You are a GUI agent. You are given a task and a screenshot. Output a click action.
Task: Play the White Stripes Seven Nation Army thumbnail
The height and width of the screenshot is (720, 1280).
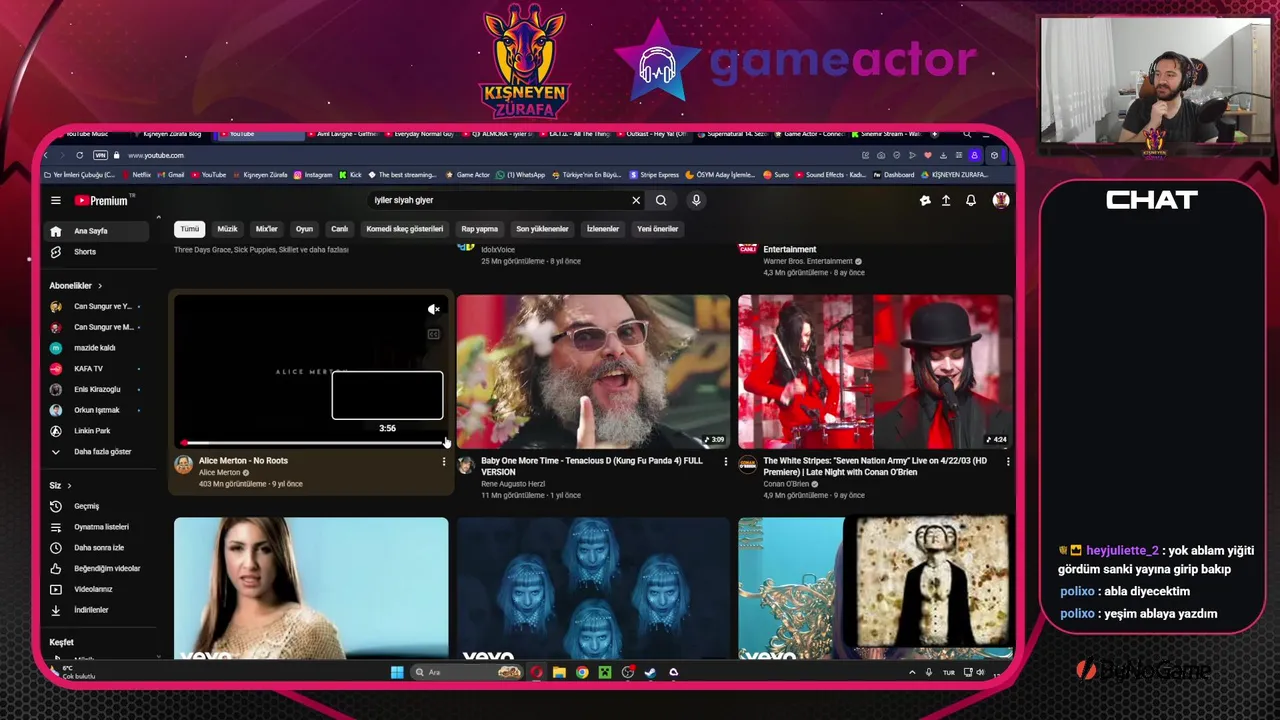(875, 372)
